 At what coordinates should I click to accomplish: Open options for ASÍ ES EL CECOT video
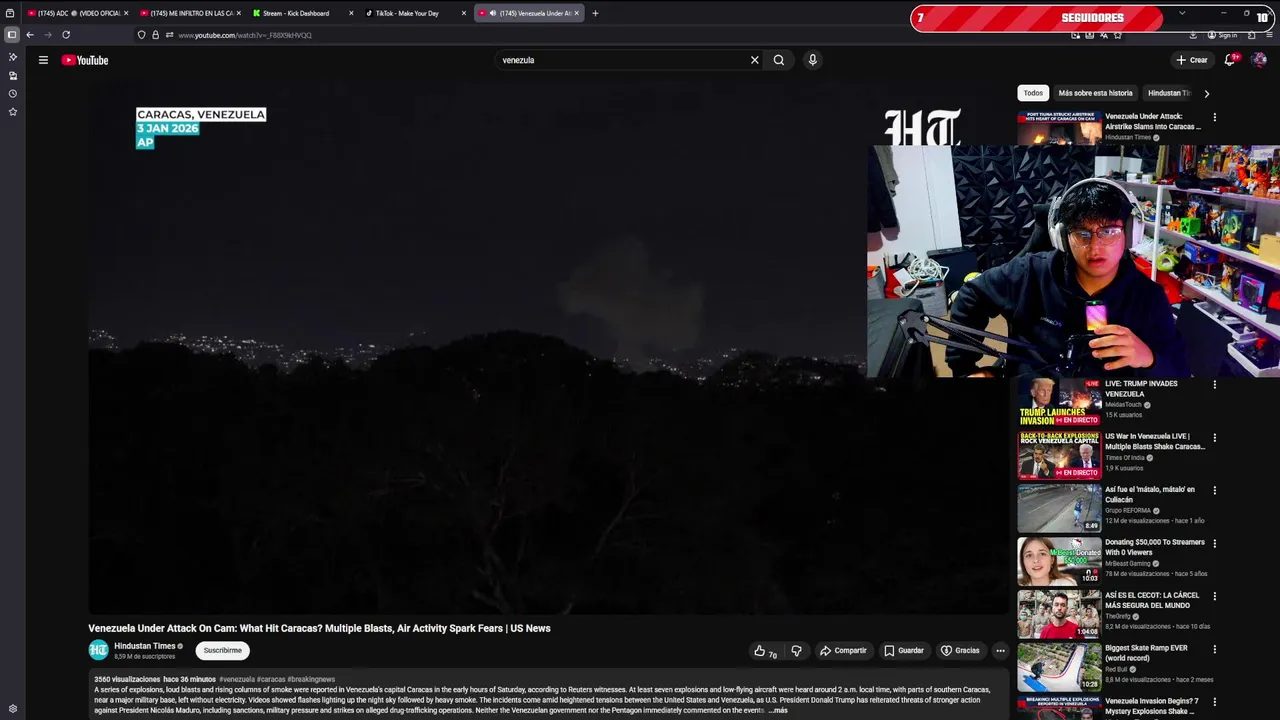[x=1215, y=597]
